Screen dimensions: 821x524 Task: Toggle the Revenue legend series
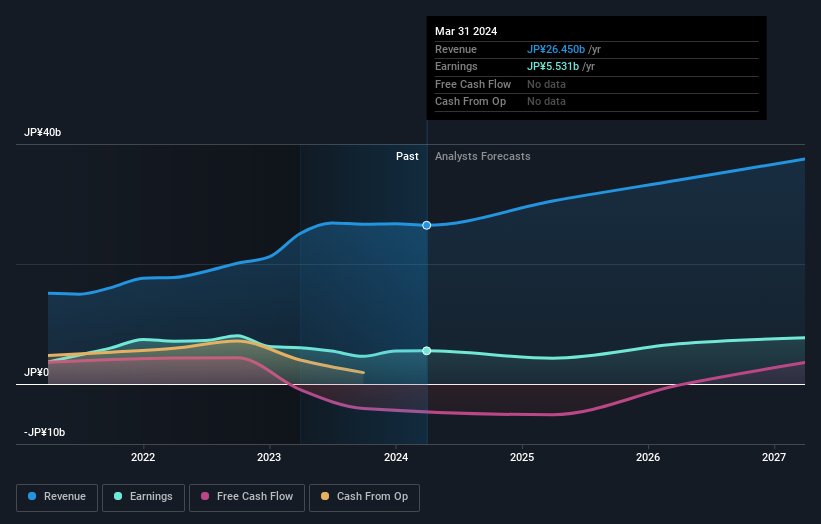(57, 497)
